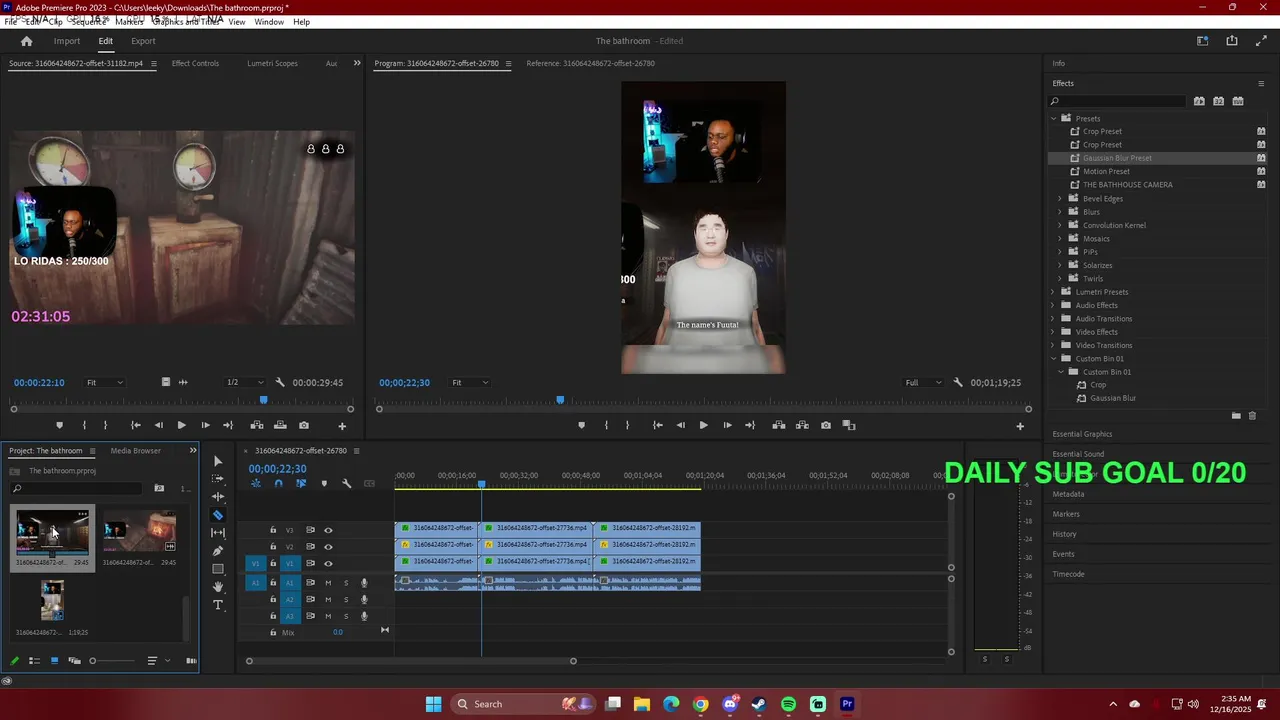
Task: Select the Razor tool
Action: [x=218, y=515]
